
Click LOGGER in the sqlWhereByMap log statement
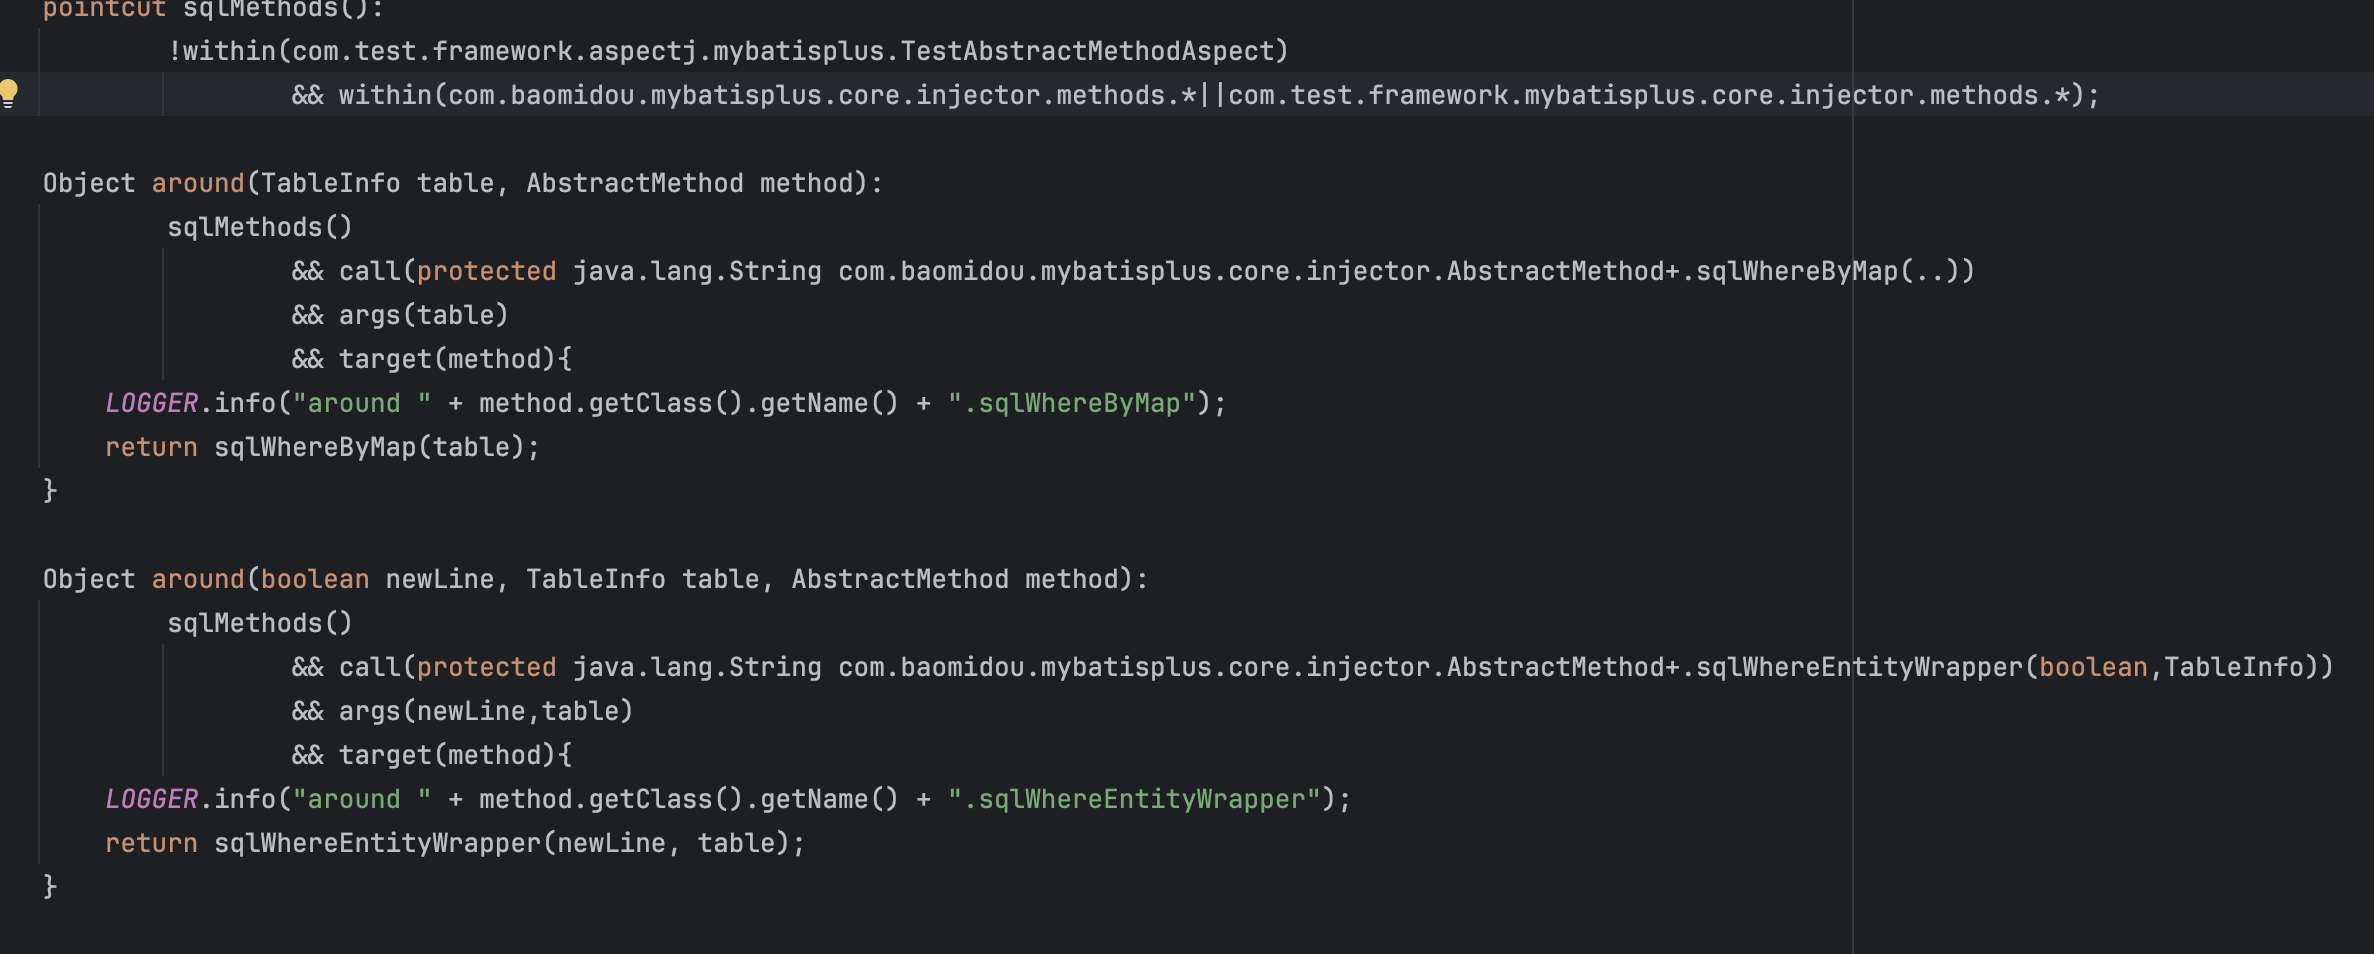point(152,404)
